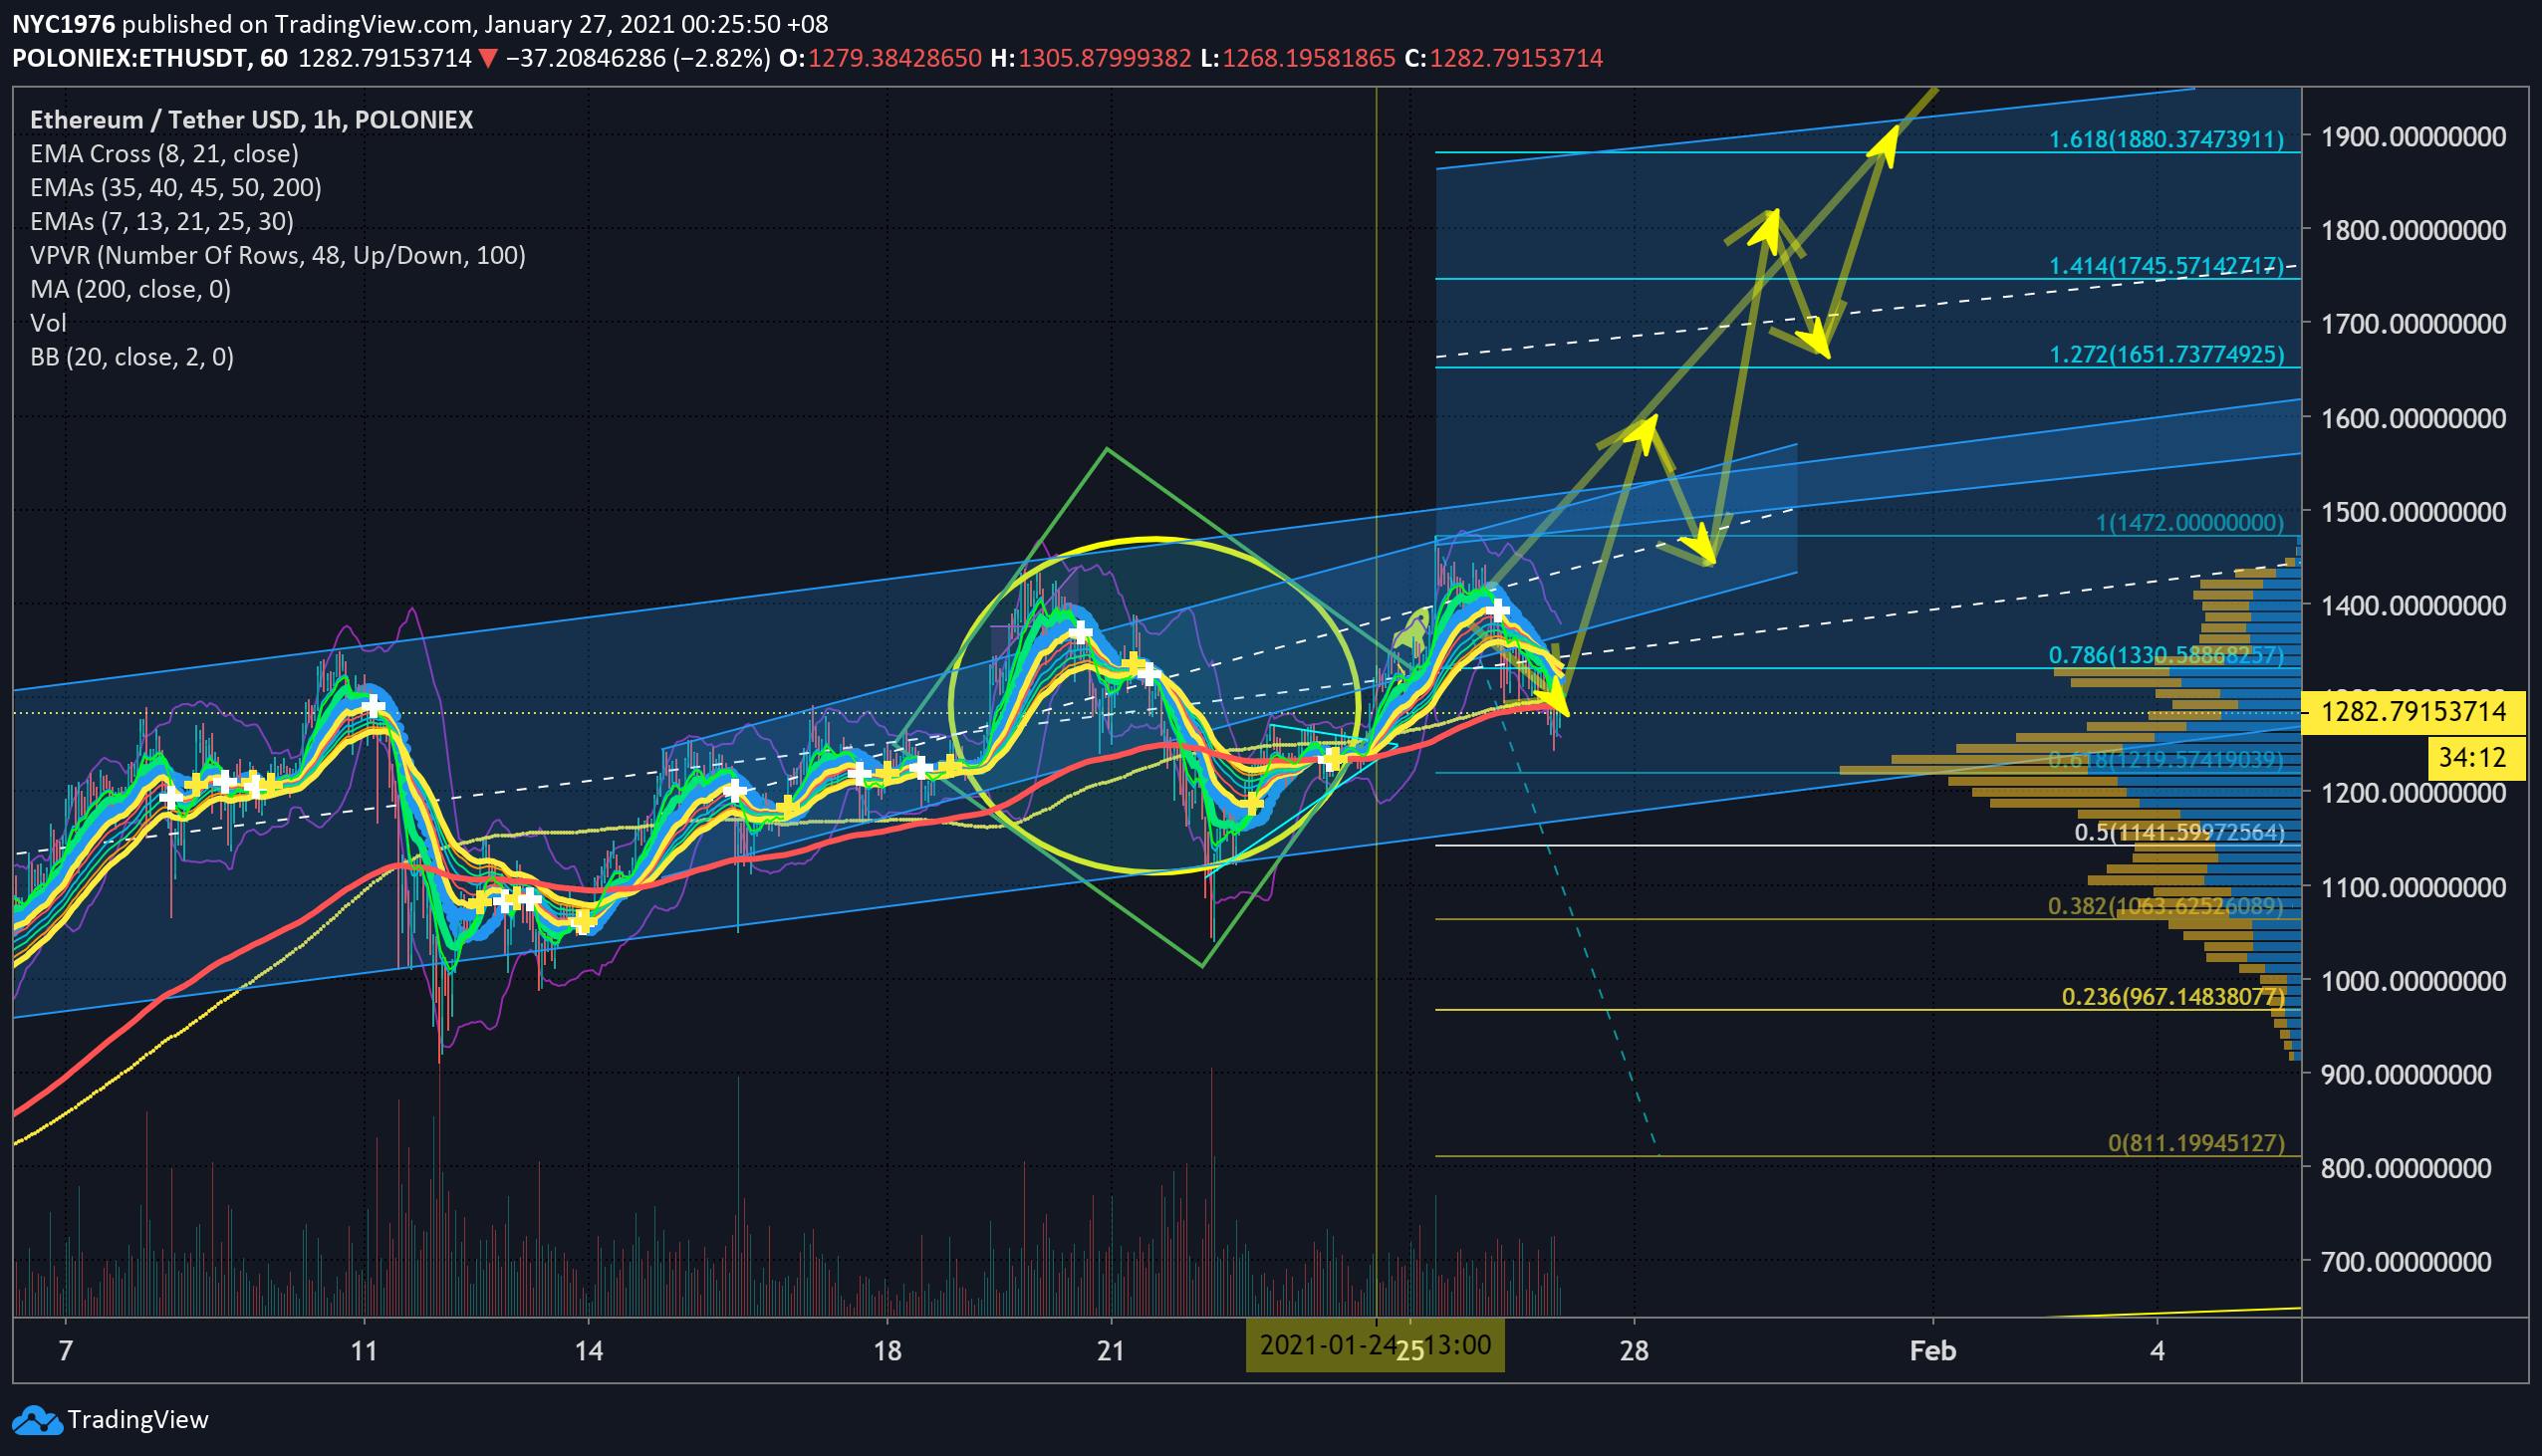Click the 1900.00000000 price axis tick

(2413, 137)
